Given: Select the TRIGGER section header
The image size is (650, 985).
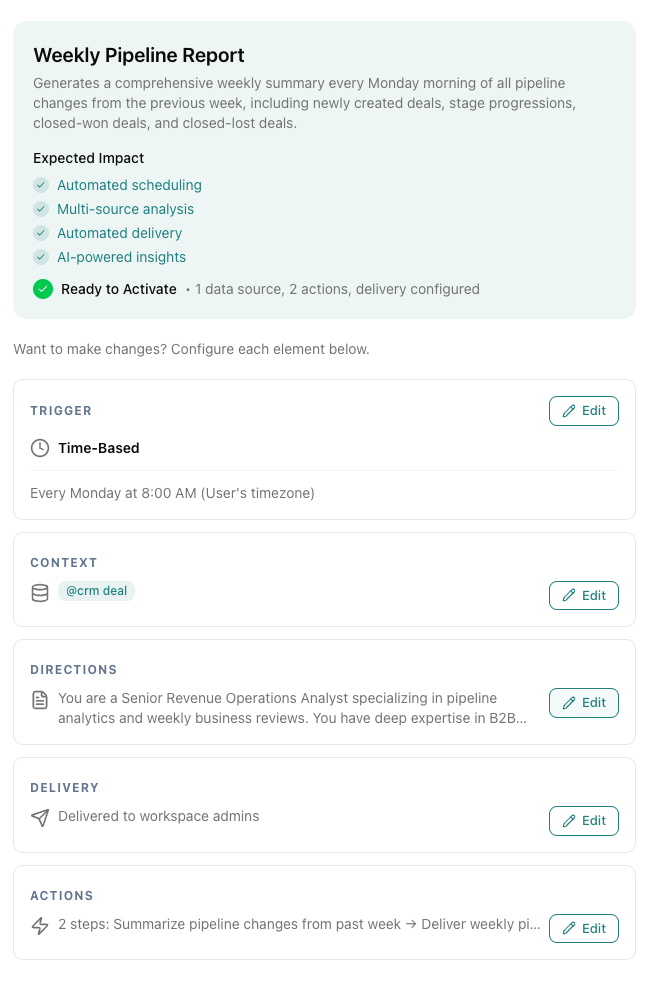Looking at the screenshot, I should 61,410.
